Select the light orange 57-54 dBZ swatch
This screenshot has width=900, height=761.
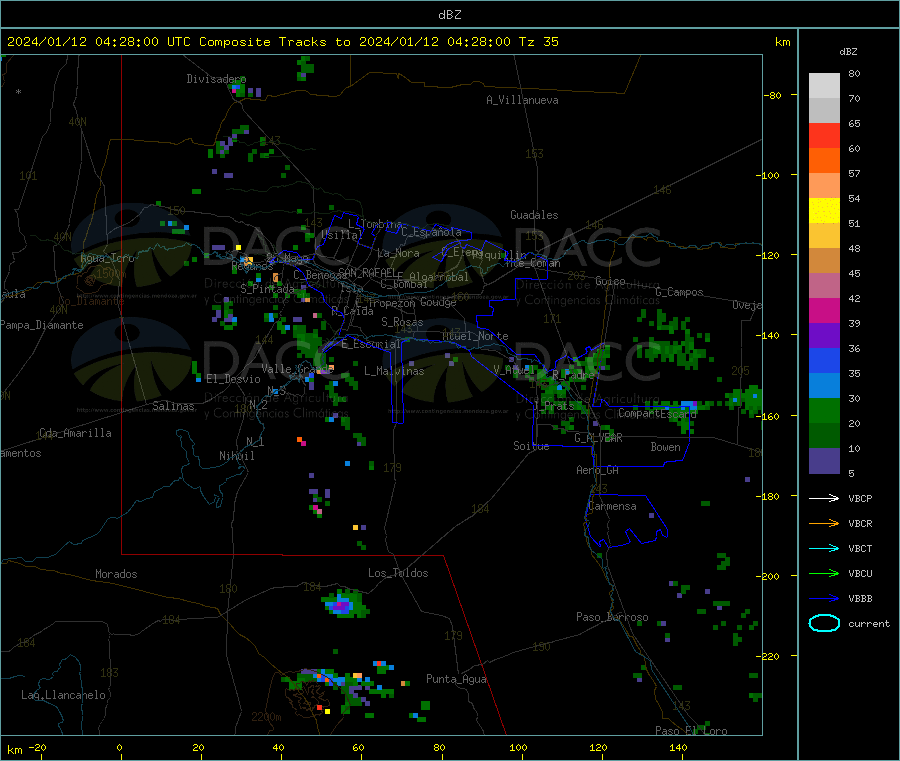click(824, 185)
